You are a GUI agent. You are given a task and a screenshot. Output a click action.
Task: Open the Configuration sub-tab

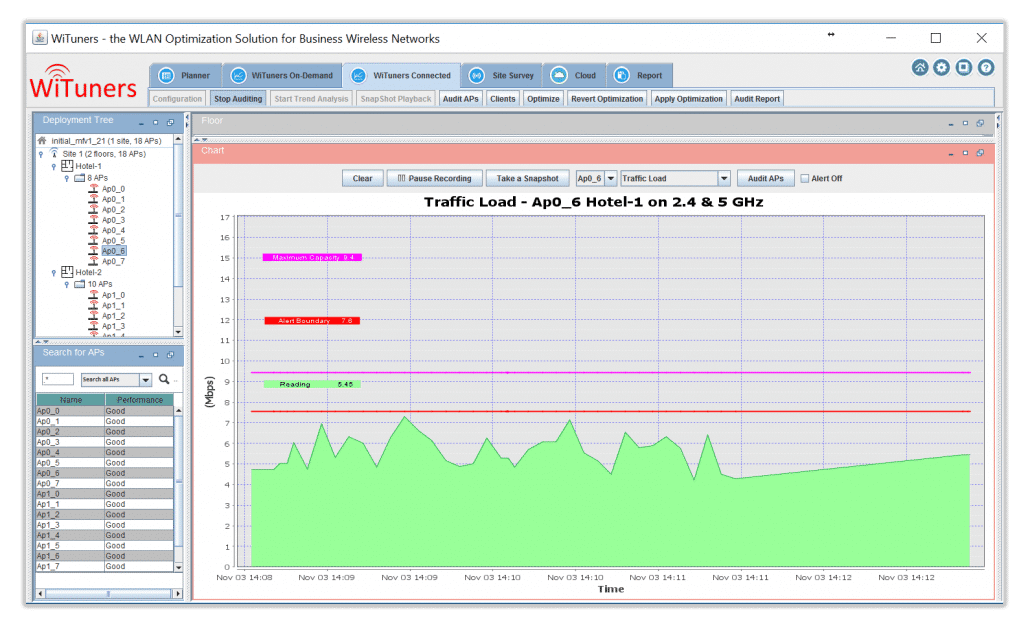click(x=177, y=99)
